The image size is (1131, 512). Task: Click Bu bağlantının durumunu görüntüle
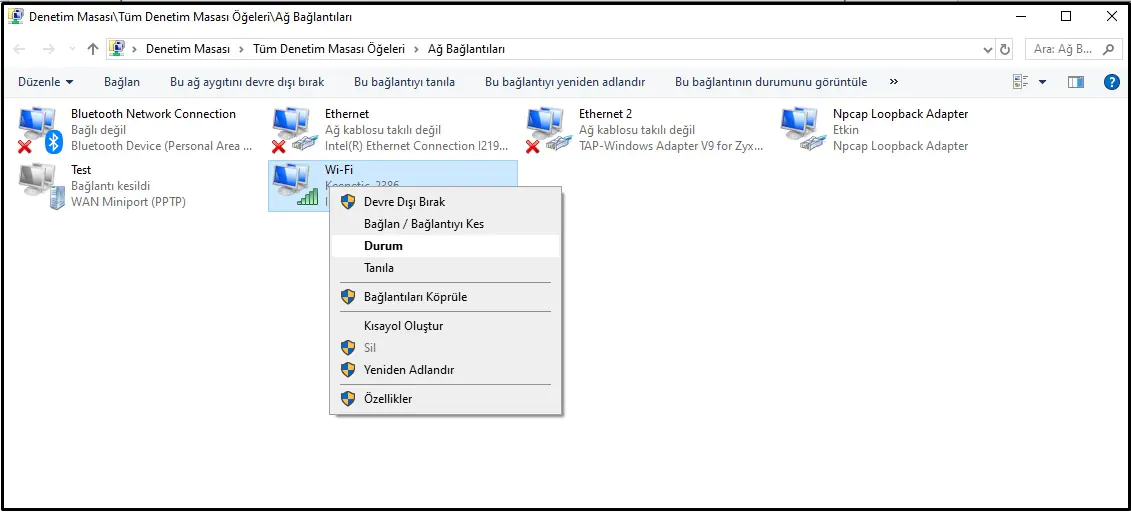[x=771, y=82]
